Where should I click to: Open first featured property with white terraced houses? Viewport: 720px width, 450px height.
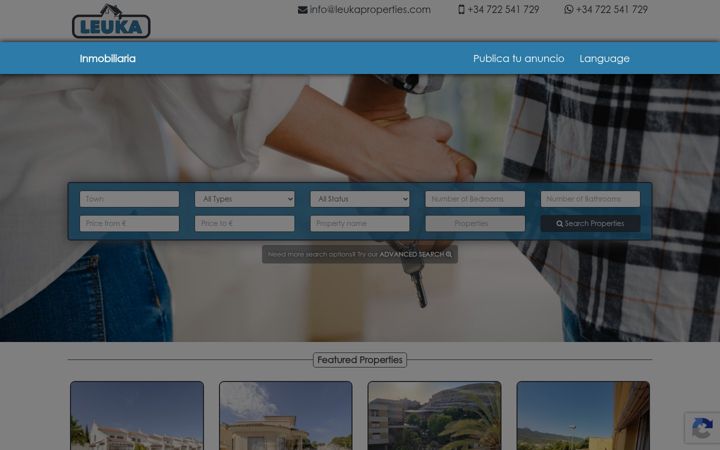[137, 416]
